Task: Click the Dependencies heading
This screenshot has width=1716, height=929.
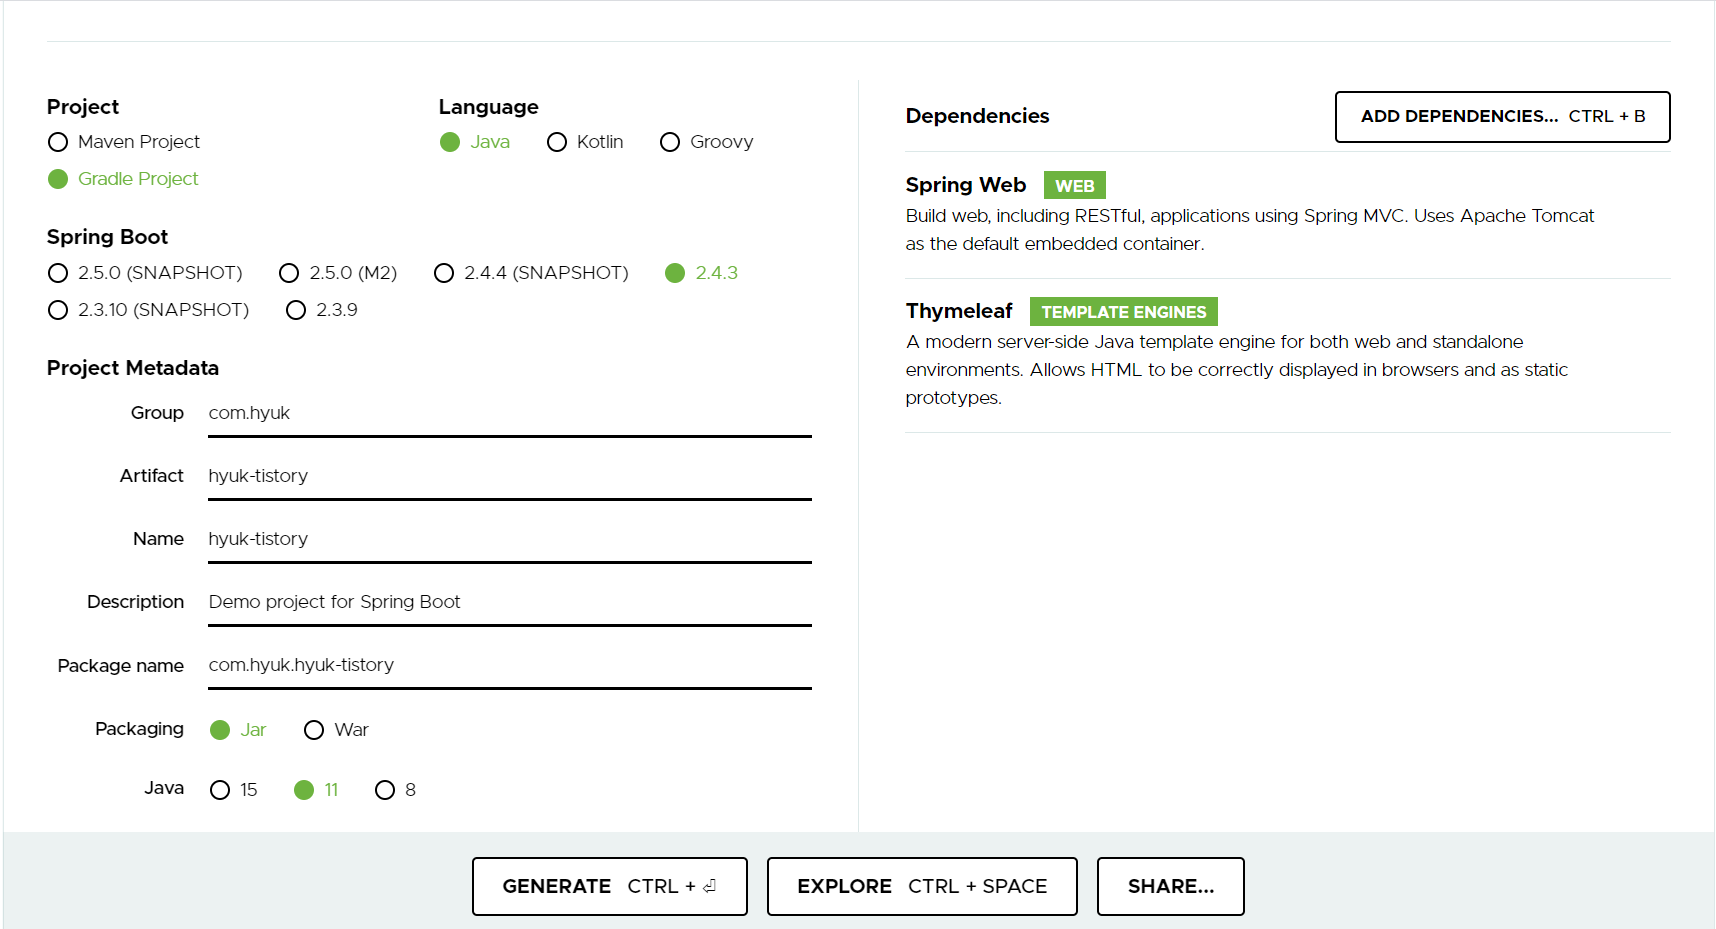Action: click(x=977, y=116)
